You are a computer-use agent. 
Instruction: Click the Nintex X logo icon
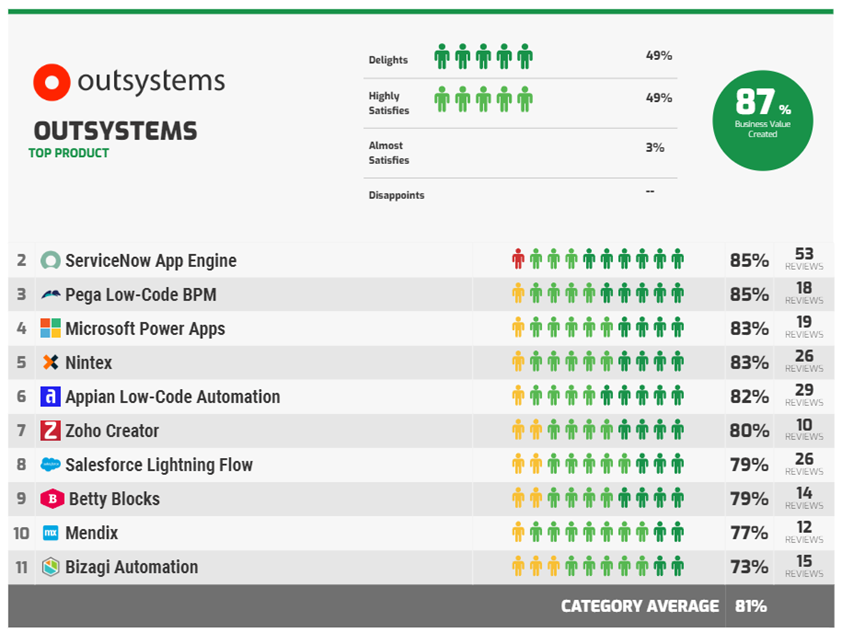[x=50, y=363]
